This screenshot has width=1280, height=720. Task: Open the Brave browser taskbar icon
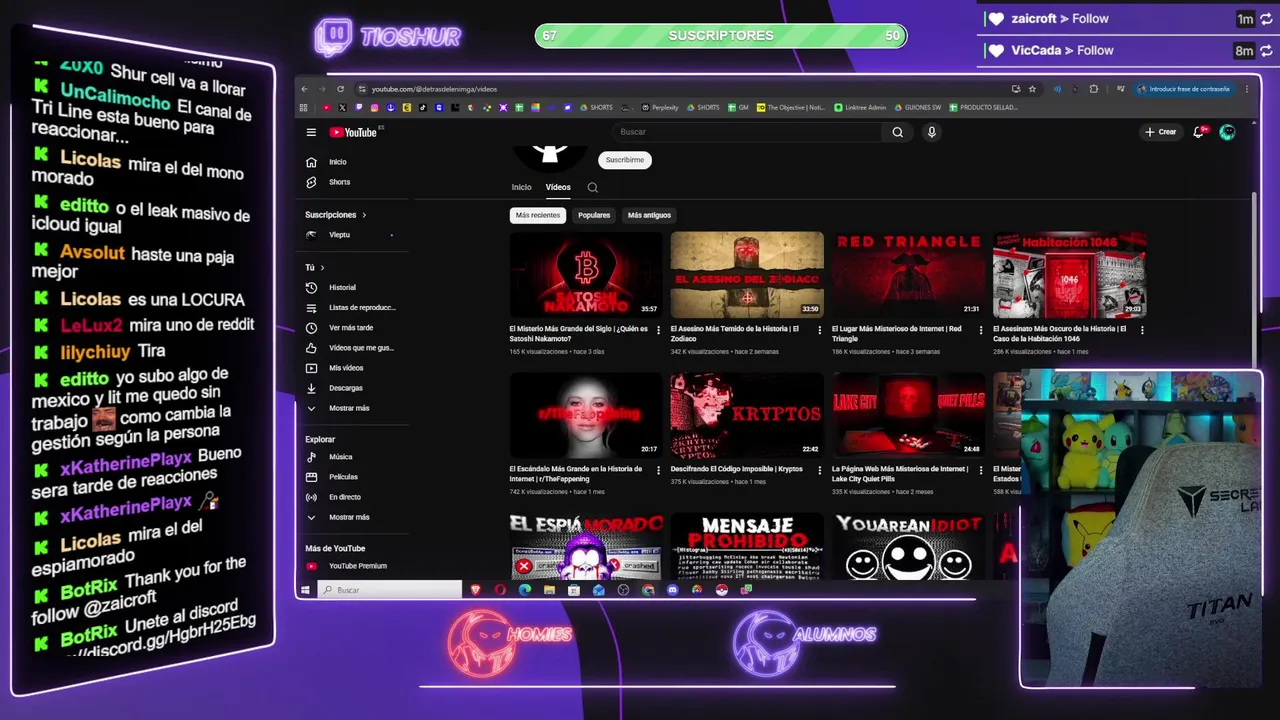(x=476, y=590)
